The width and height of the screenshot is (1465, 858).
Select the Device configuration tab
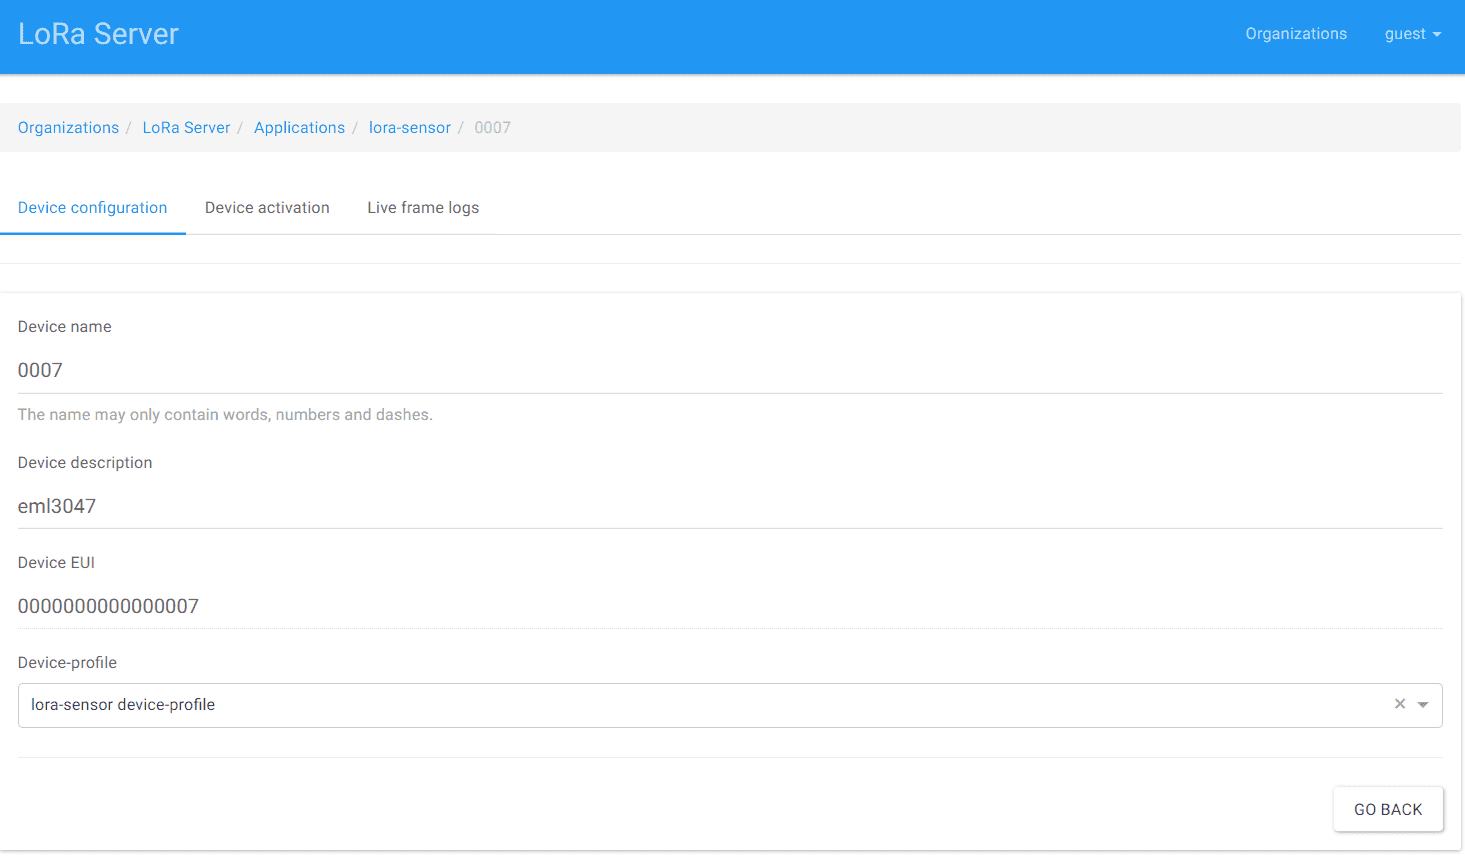click(93, 208)
